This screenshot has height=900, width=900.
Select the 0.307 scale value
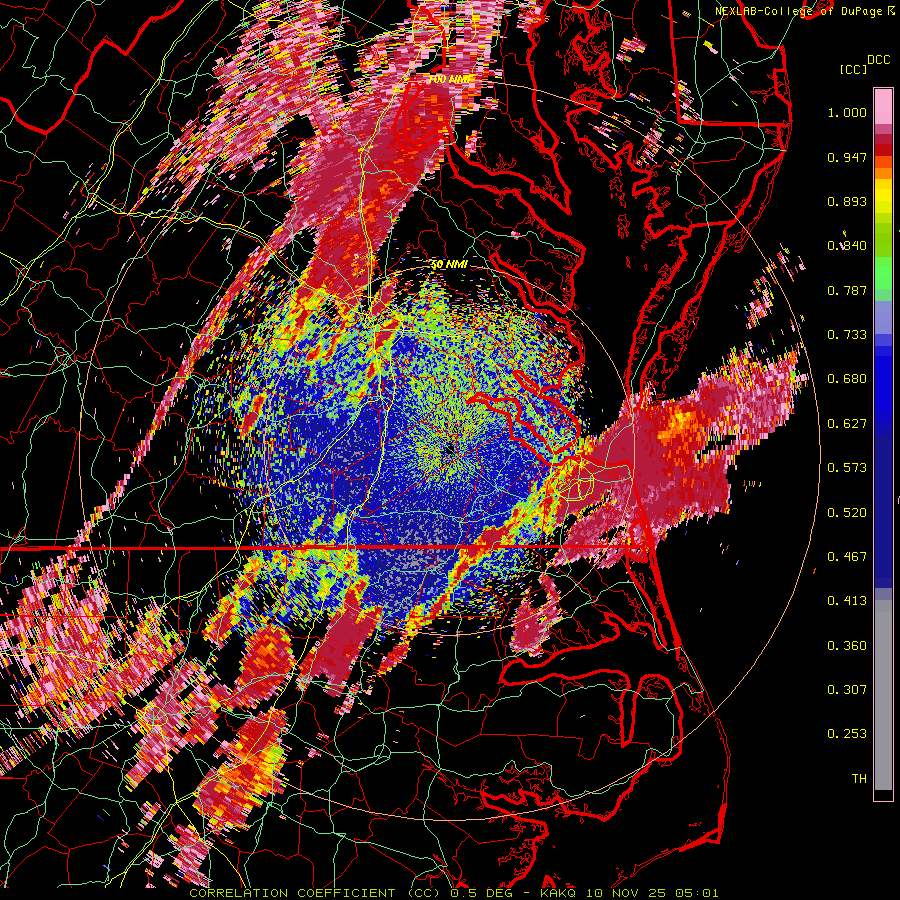tap(847, 690)
